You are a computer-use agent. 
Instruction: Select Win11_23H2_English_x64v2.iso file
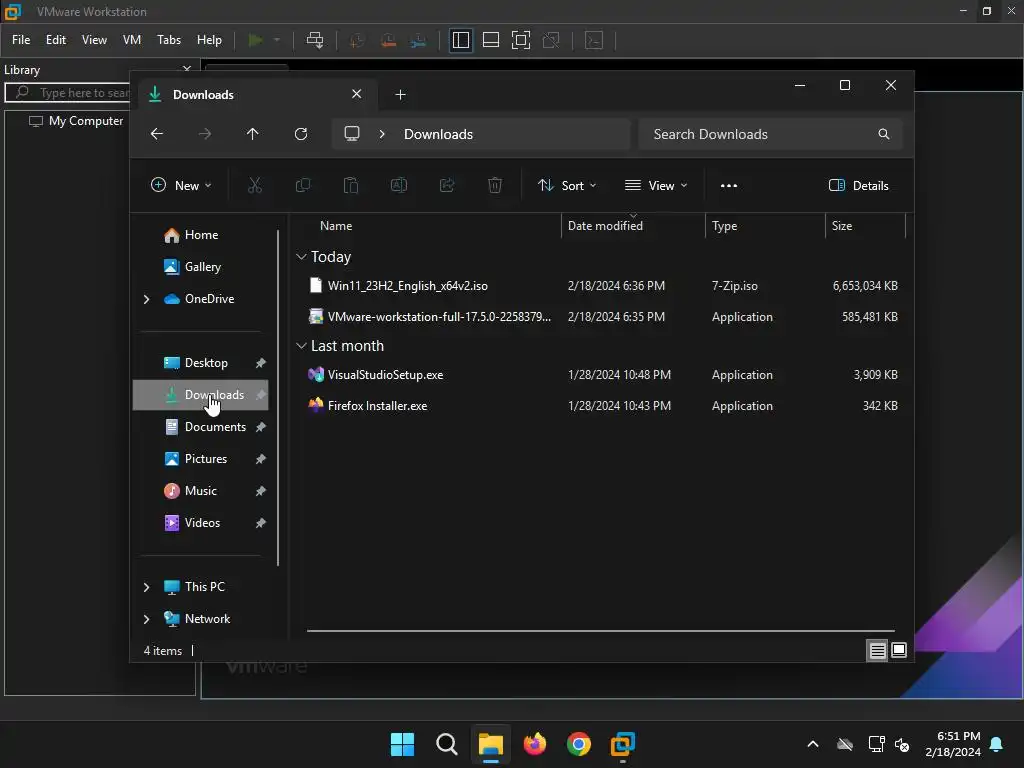603,285
